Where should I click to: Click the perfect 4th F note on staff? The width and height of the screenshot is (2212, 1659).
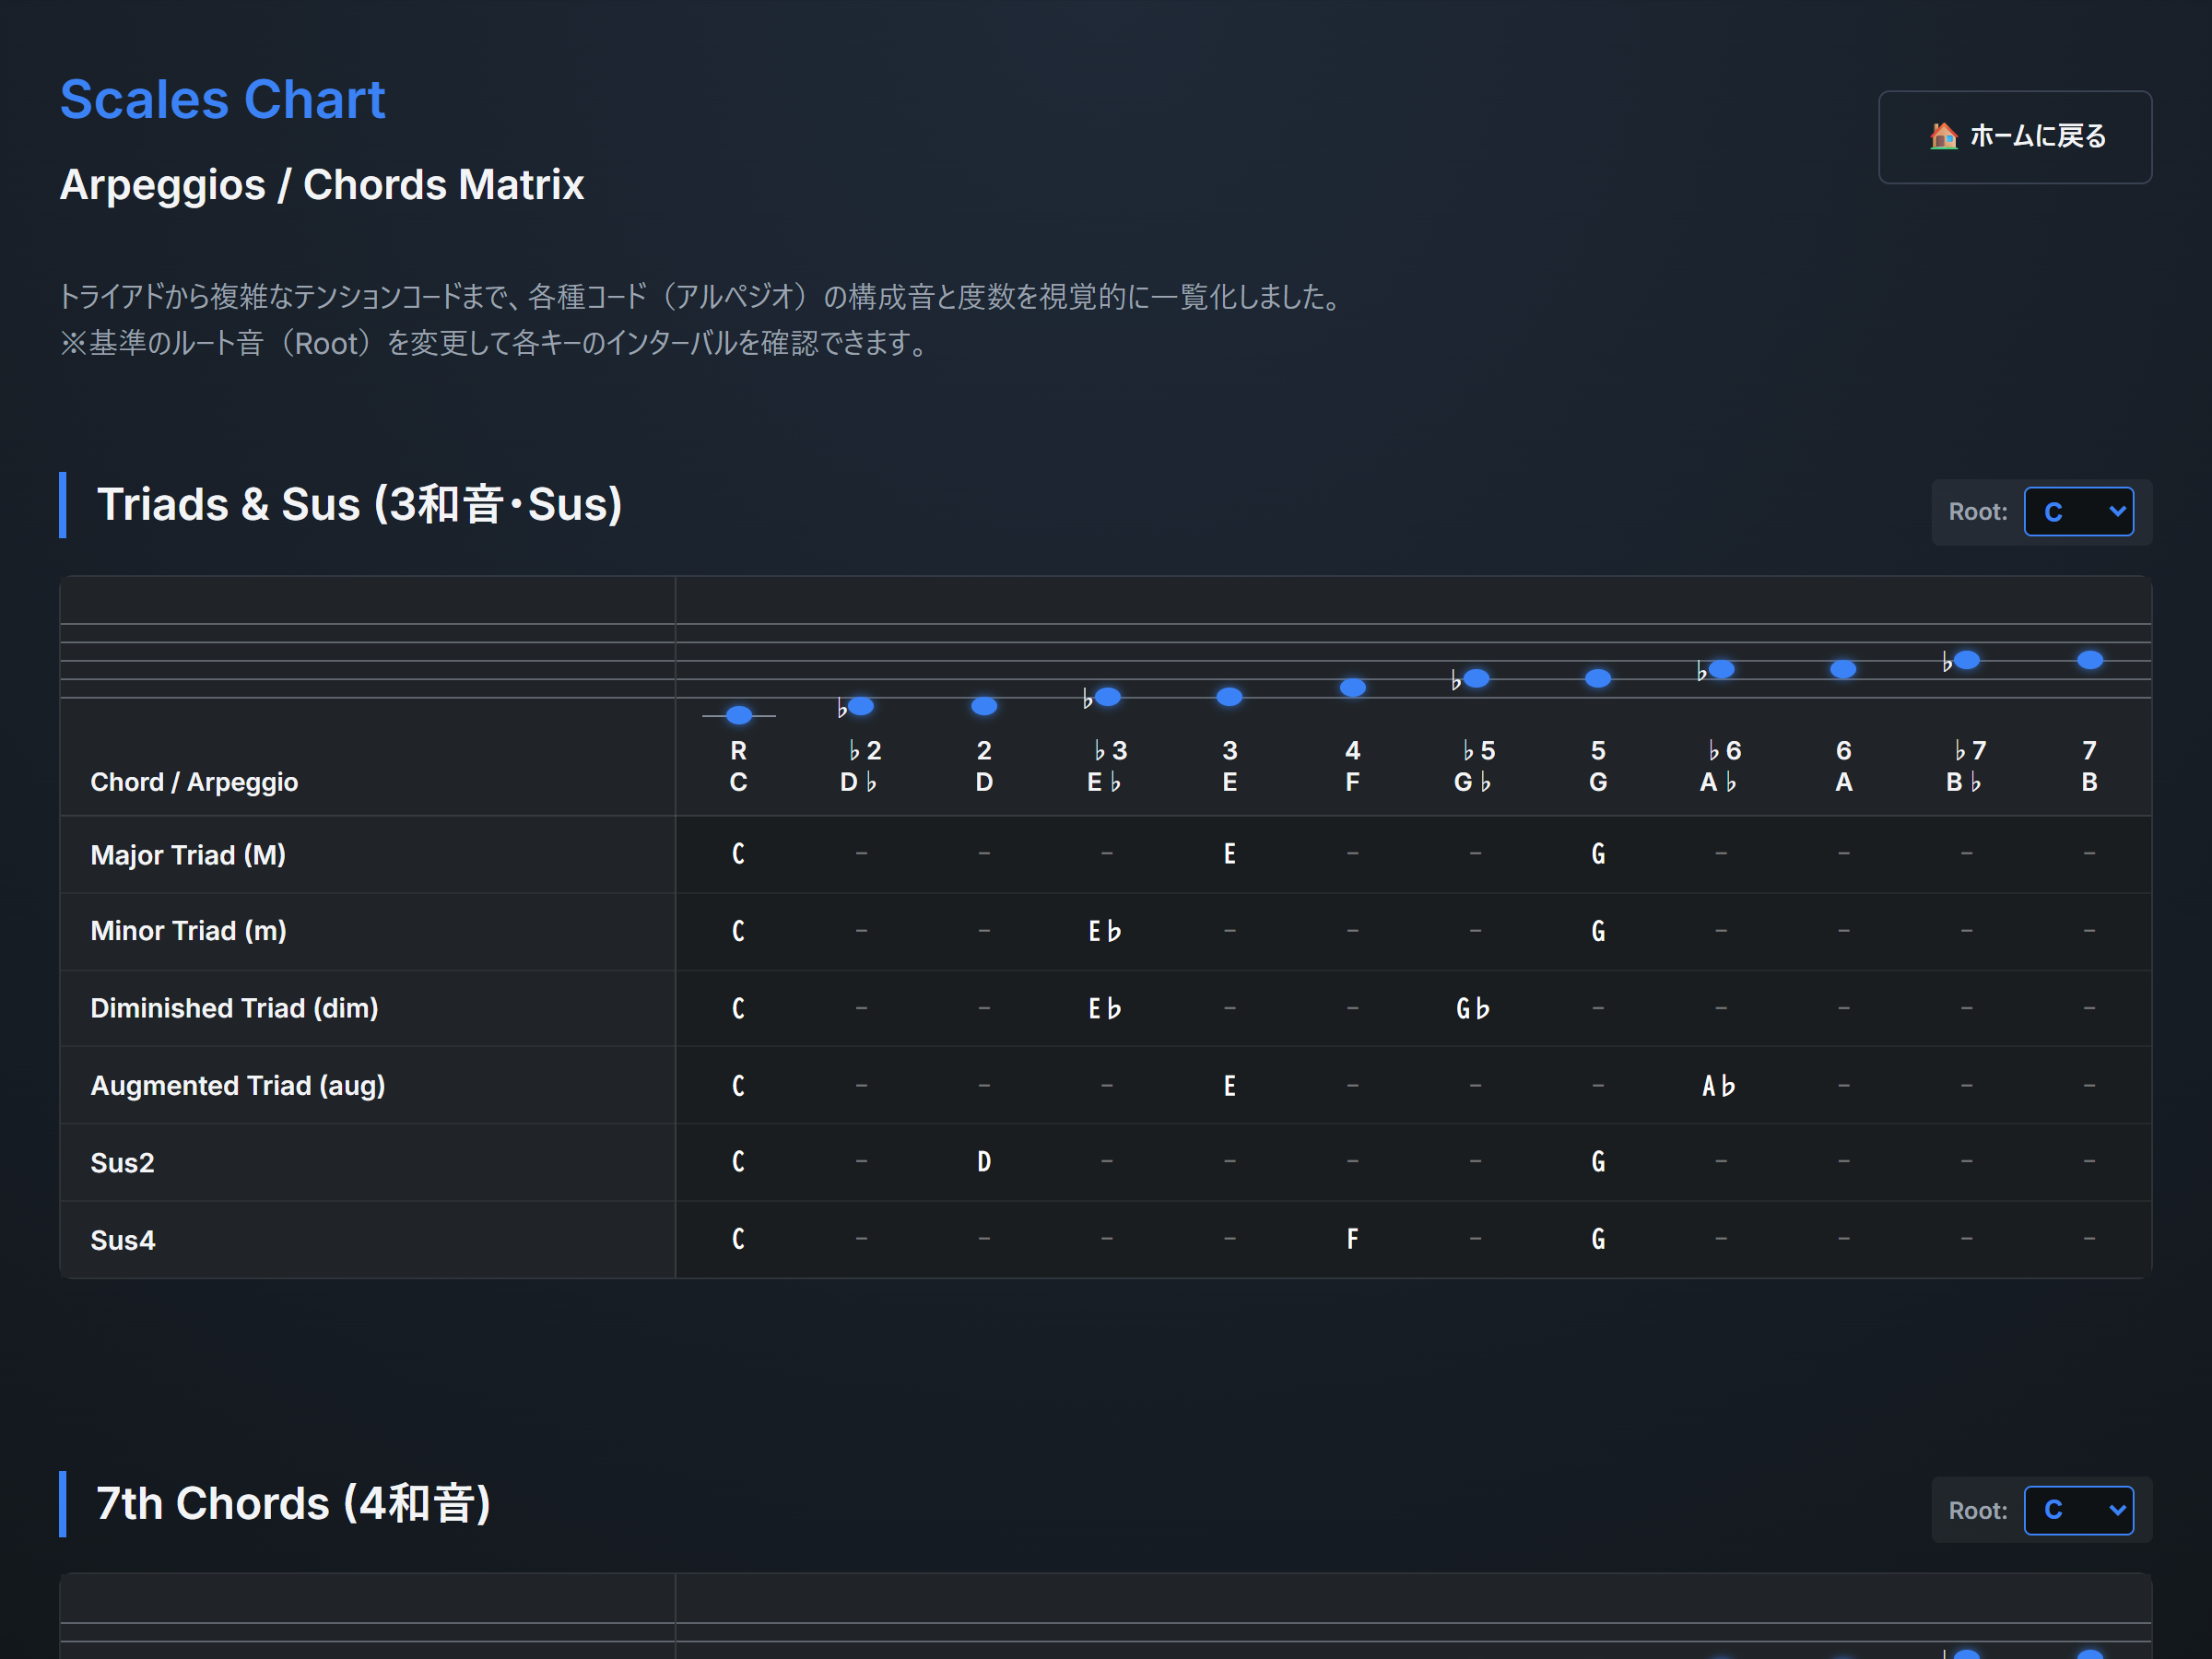[1352, 688]
